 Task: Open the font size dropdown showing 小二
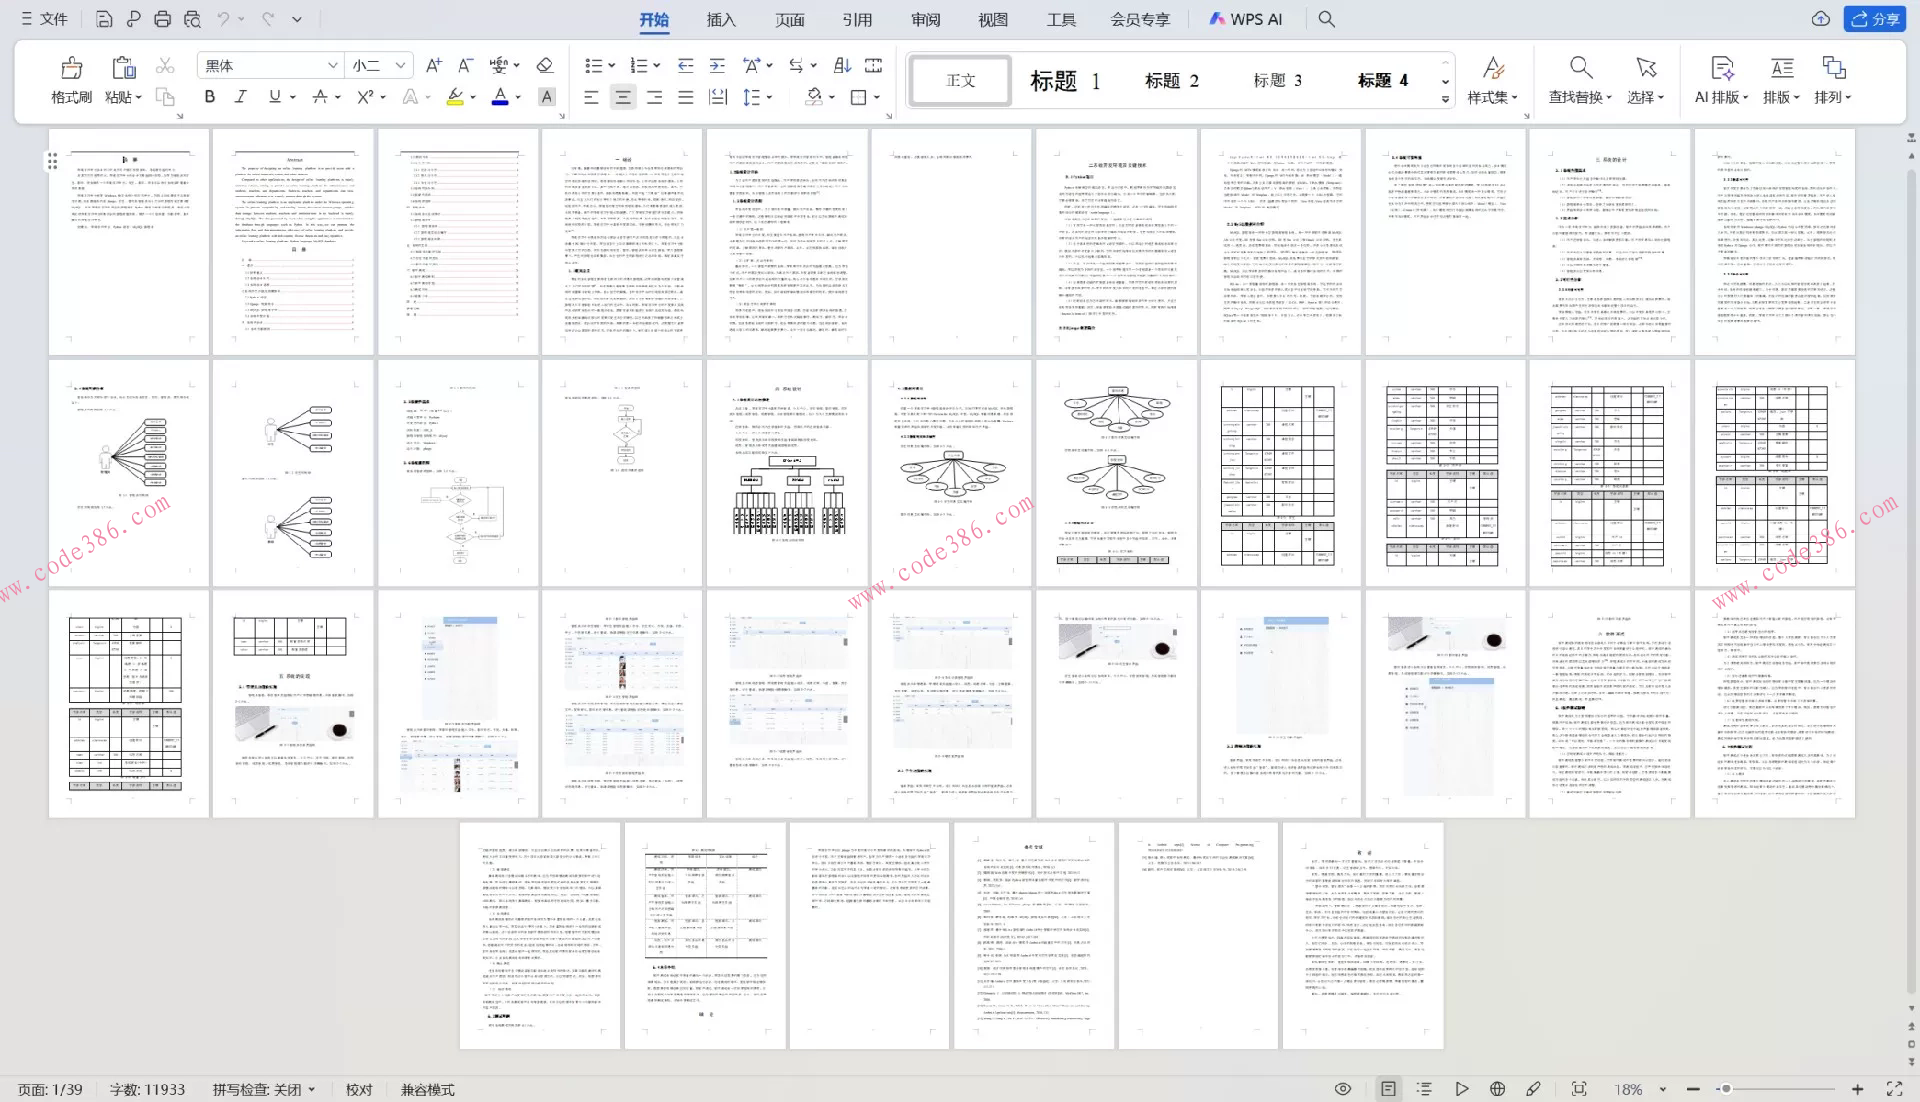400,66
